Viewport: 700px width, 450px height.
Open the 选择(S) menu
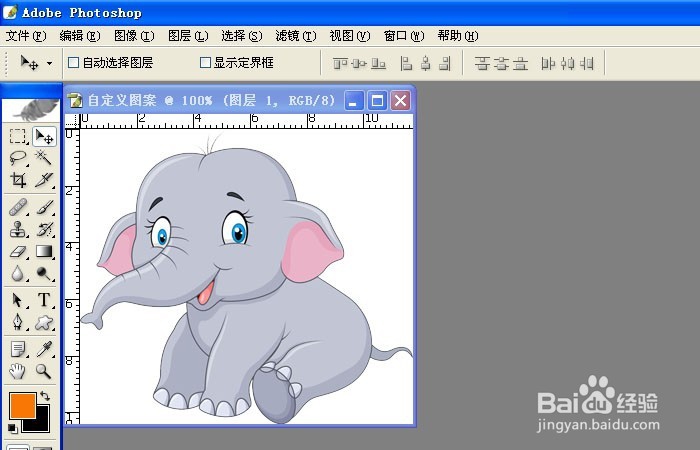point(242,36)
